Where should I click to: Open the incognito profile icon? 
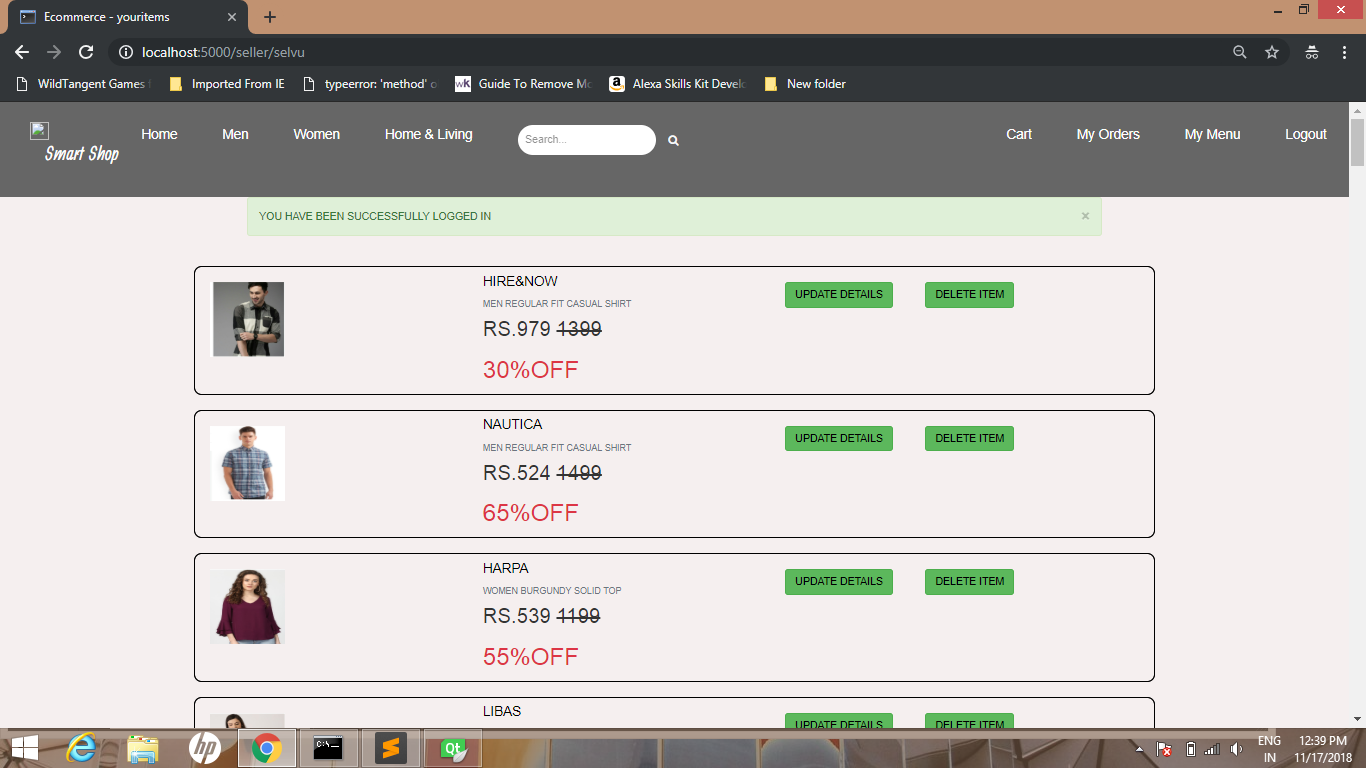1312,52
